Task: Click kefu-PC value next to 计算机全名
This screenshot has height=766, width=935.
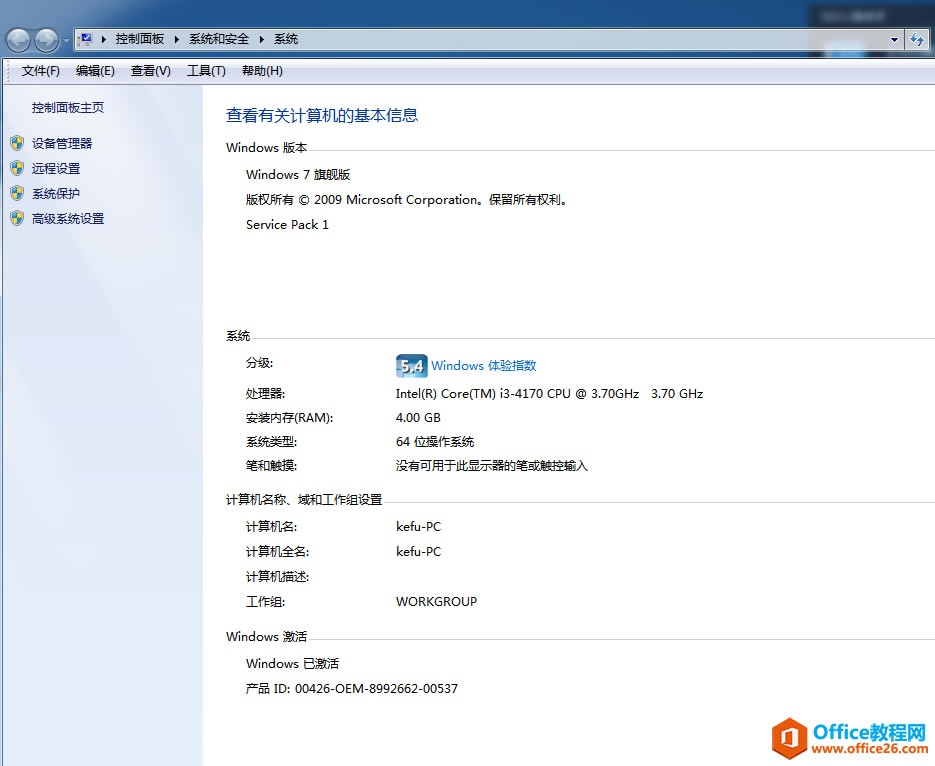Action: click(418, 551)
